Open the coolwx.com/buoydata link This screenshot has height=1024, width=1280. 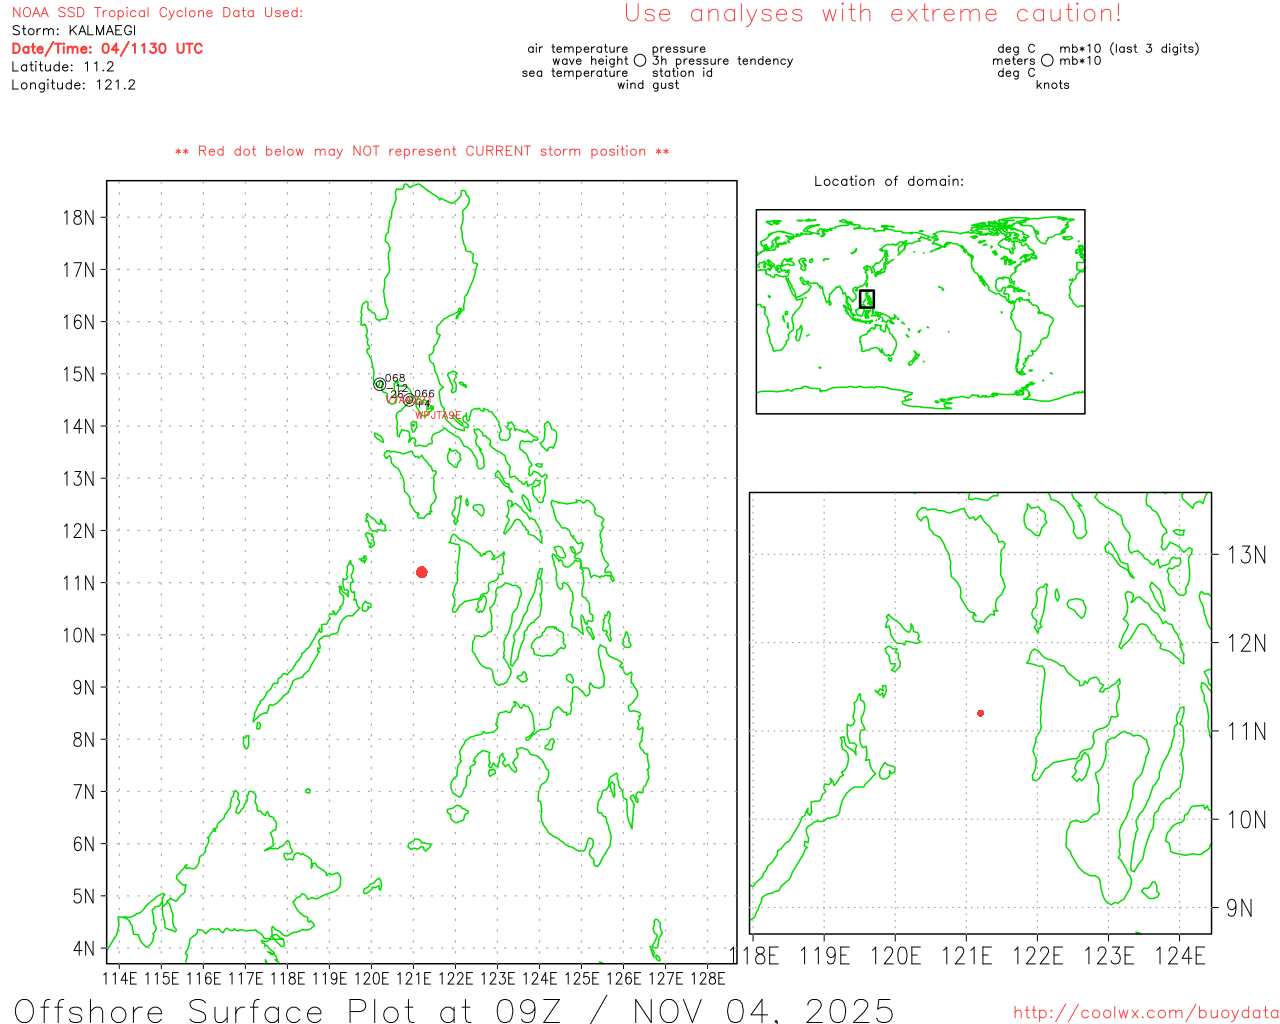coord(1146,1013)
